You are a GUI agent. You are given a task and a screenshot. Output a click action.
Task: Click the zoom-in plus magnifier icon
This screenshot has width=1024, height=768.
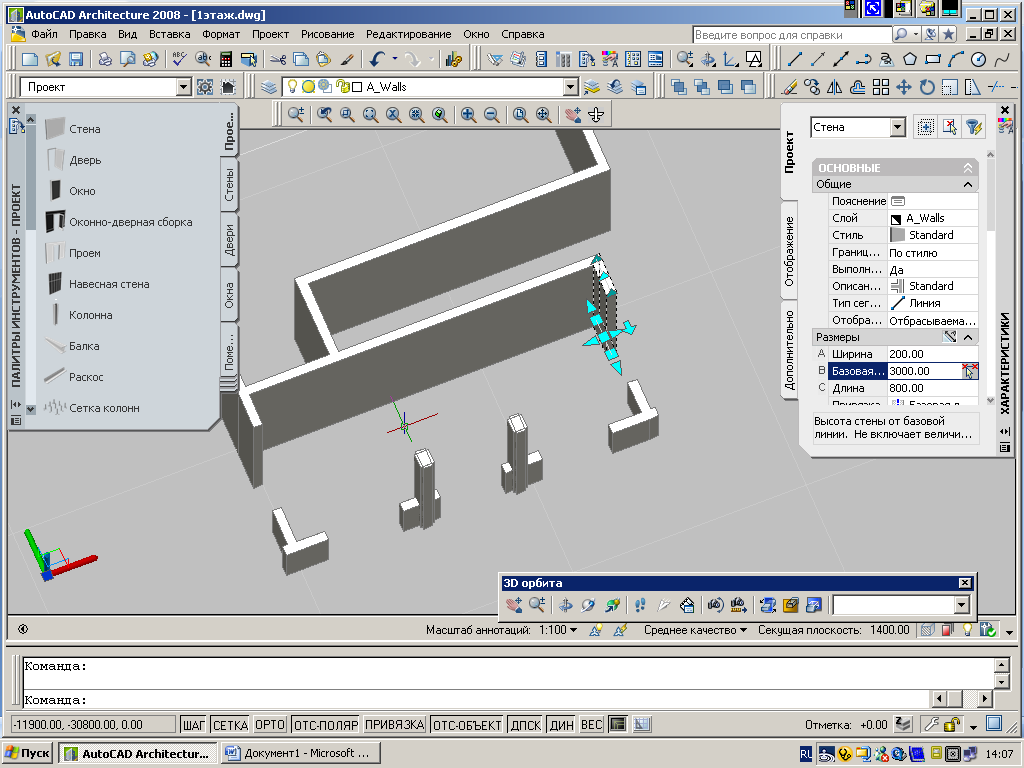click(x=468, y=115)
